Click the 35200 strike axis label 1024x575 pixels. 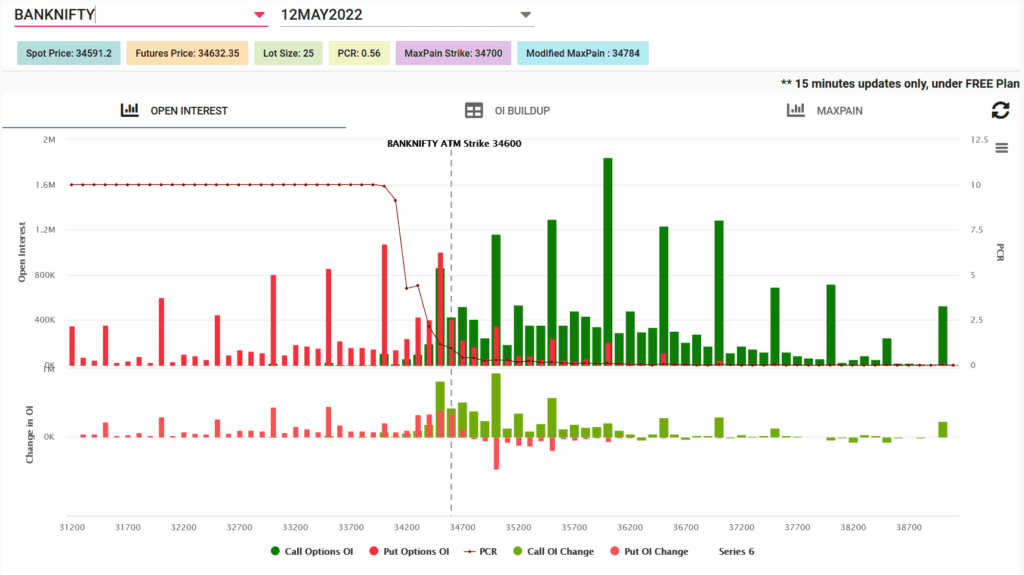[519, 527]
